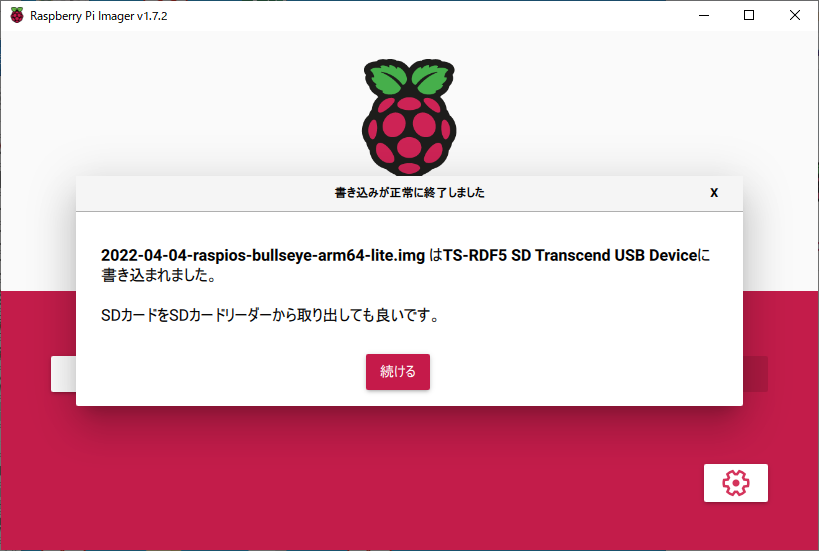The width and height of the screenshot is (819, 551).
Task: Minimize the Raspberry Pi Imager window
Action: [x=704, y=15]
